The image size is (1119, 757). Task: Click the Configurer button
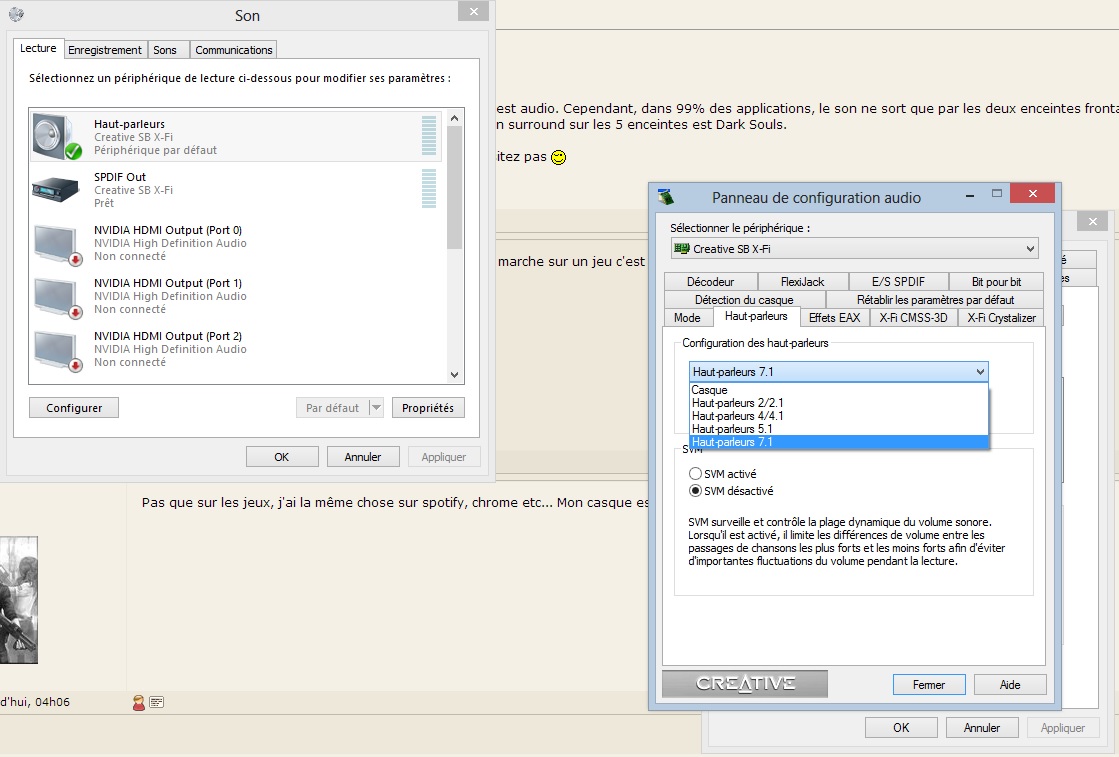coord(74,408)
